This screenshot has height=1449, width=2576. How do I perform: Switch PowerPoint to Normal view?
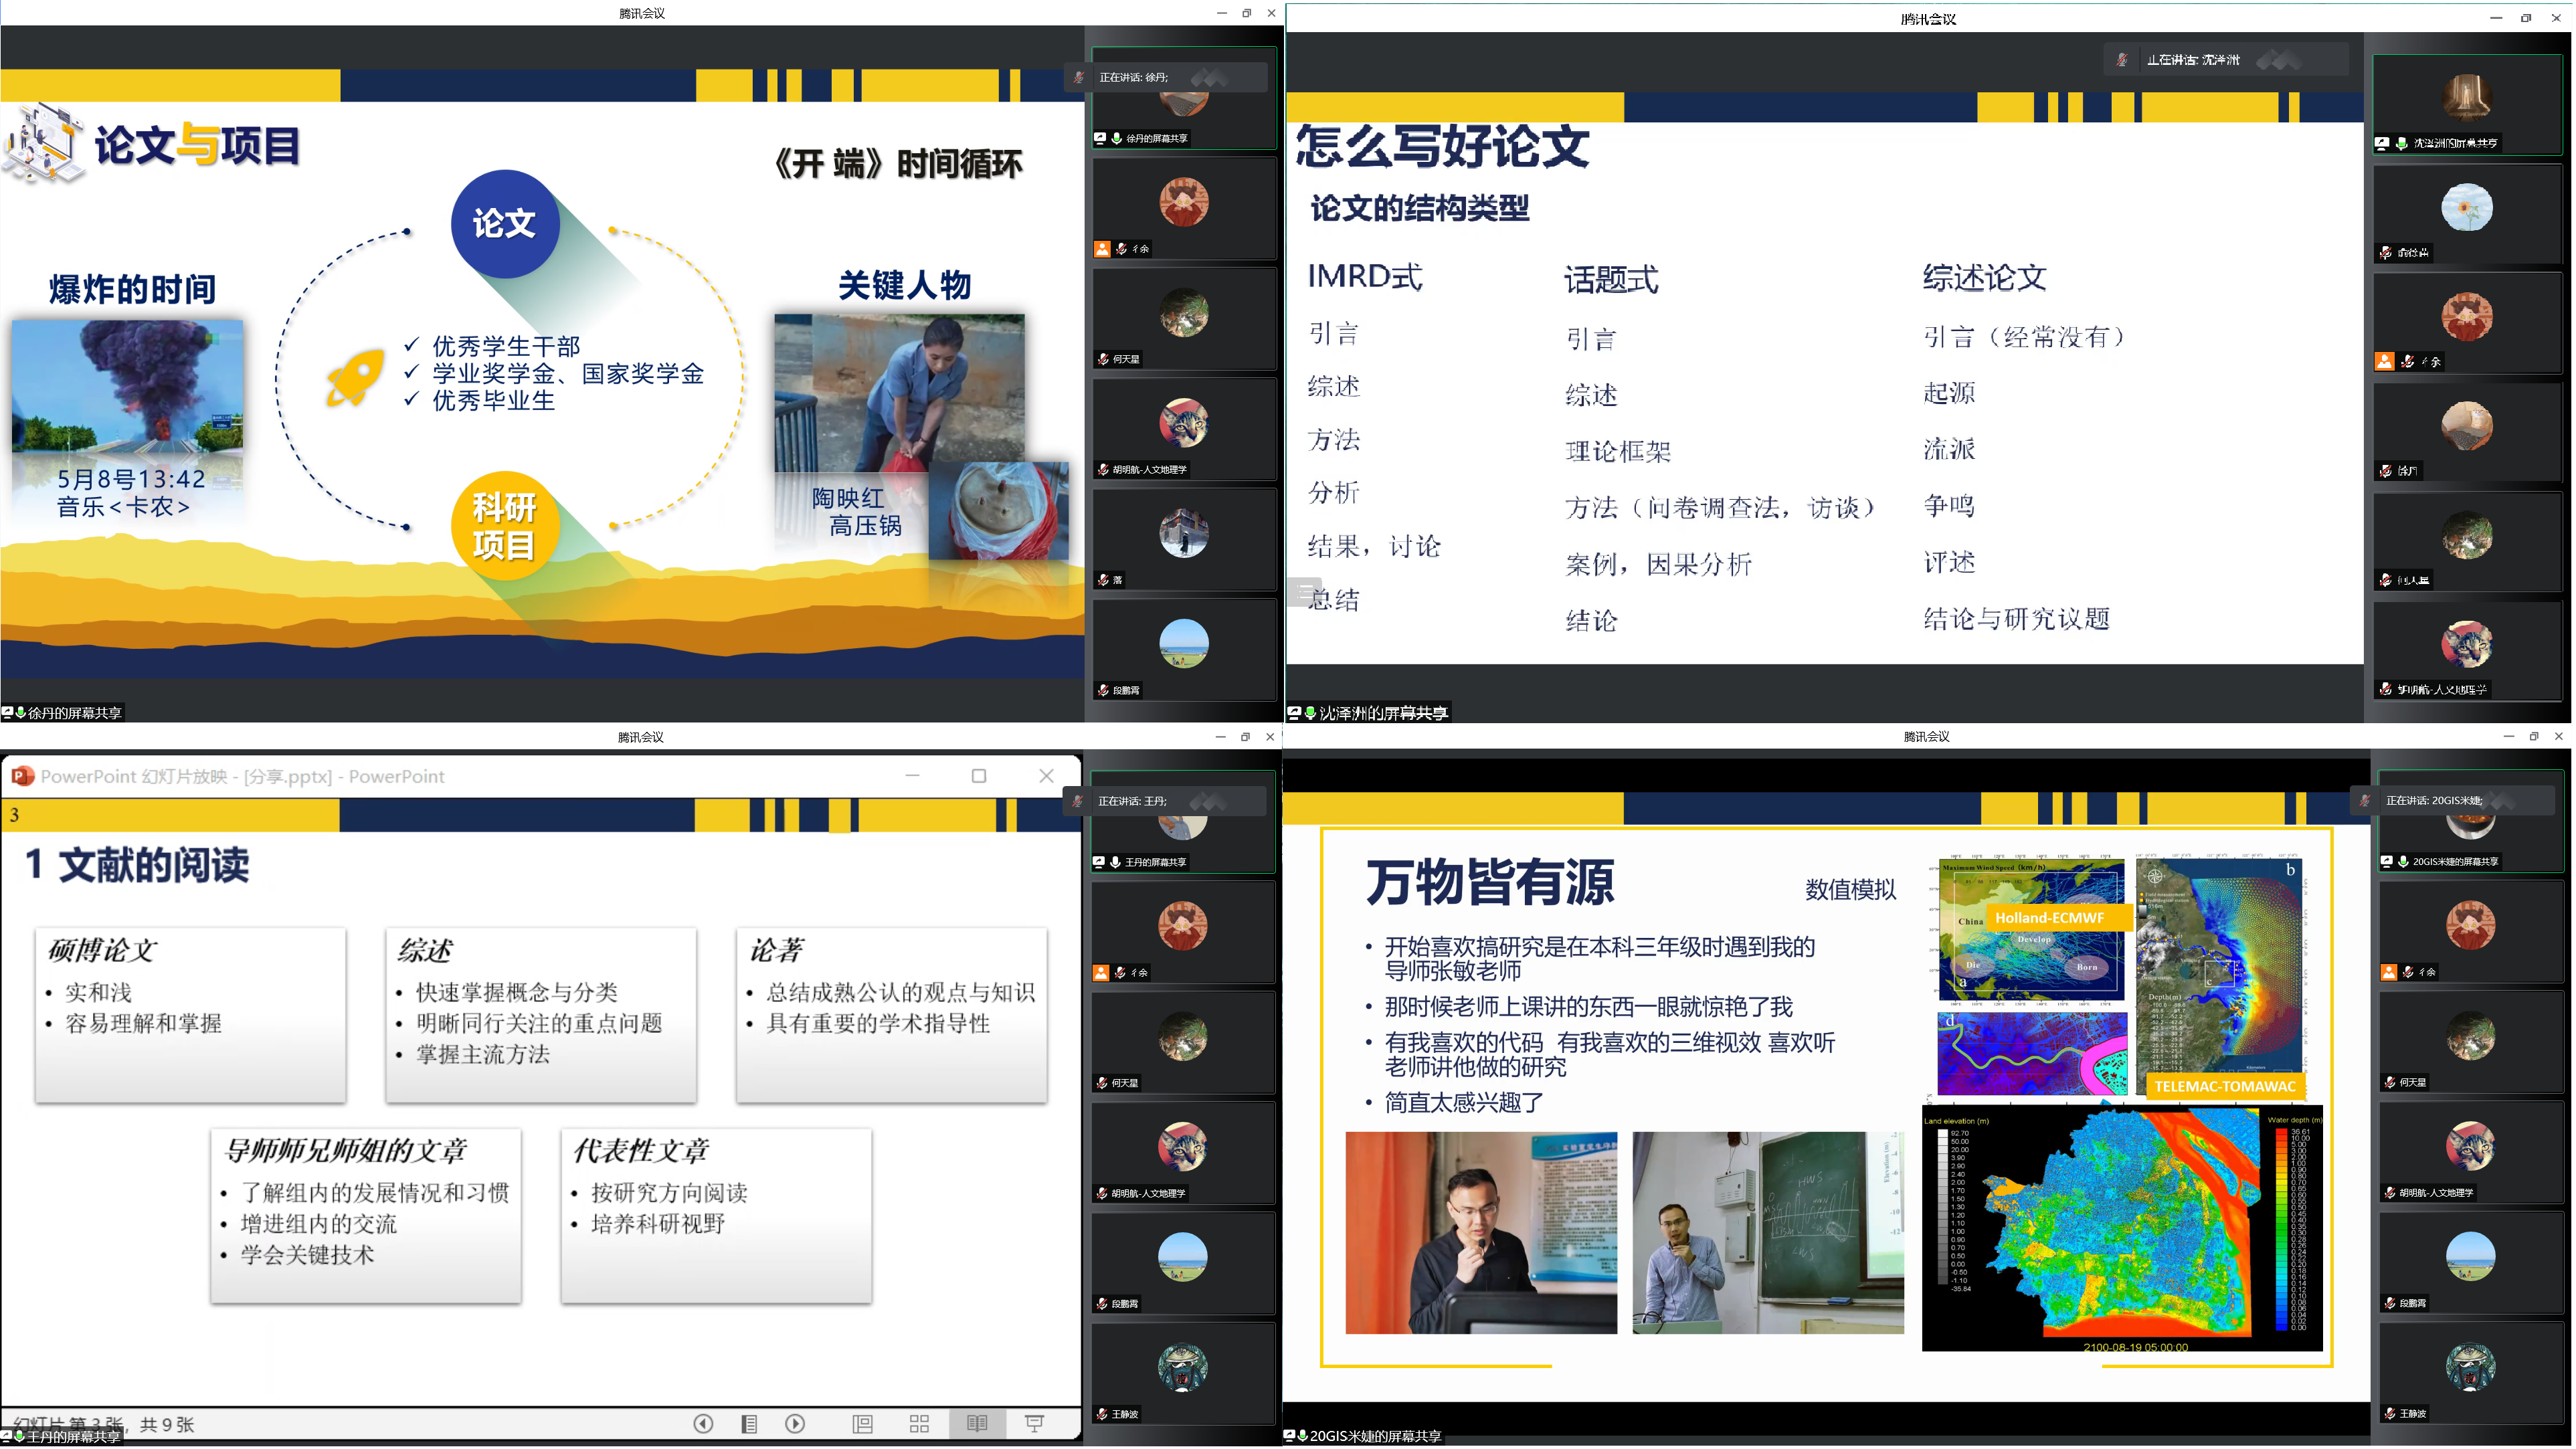click(862, 1424)
